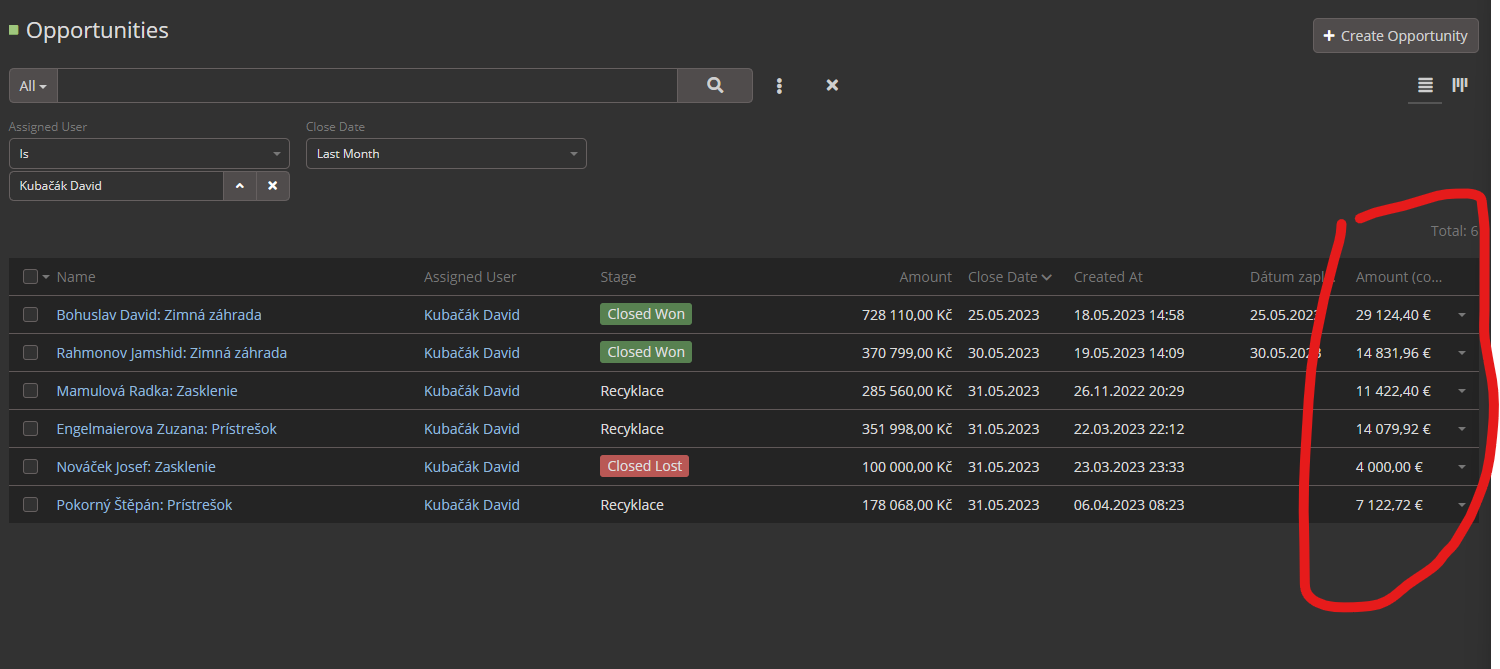The height and width of the screenshot is (669, 1500).
Task: Open row actions for Bohuslav David opportunity
Action: coord(1462,315)
